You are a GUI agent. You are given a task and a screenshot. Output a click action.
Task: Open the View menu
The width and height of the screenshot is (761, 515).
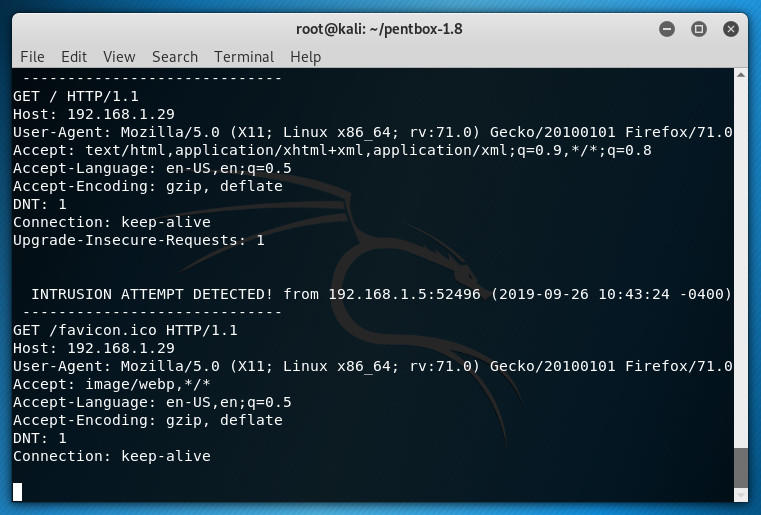pos(118,57)
